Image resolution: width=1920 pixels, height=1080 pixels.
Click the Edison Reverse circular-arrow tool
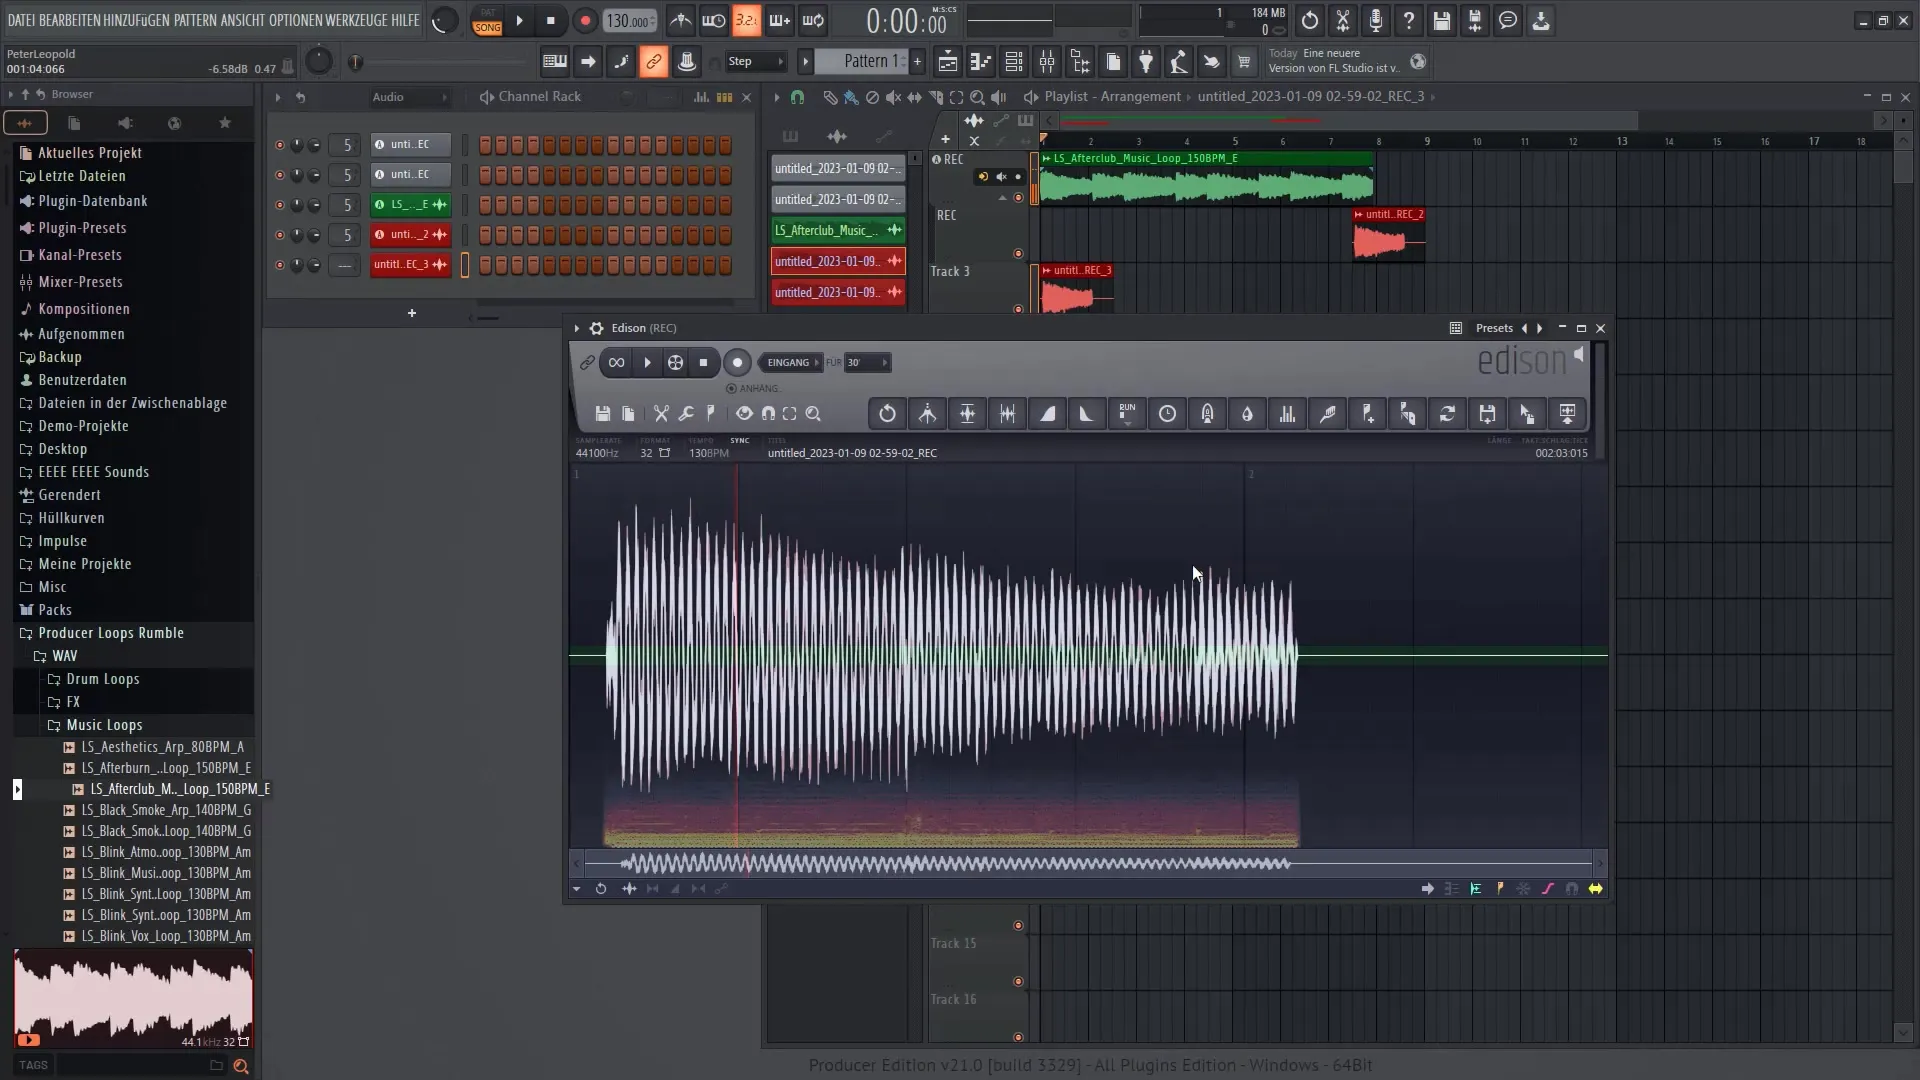(x=887, y=414)
